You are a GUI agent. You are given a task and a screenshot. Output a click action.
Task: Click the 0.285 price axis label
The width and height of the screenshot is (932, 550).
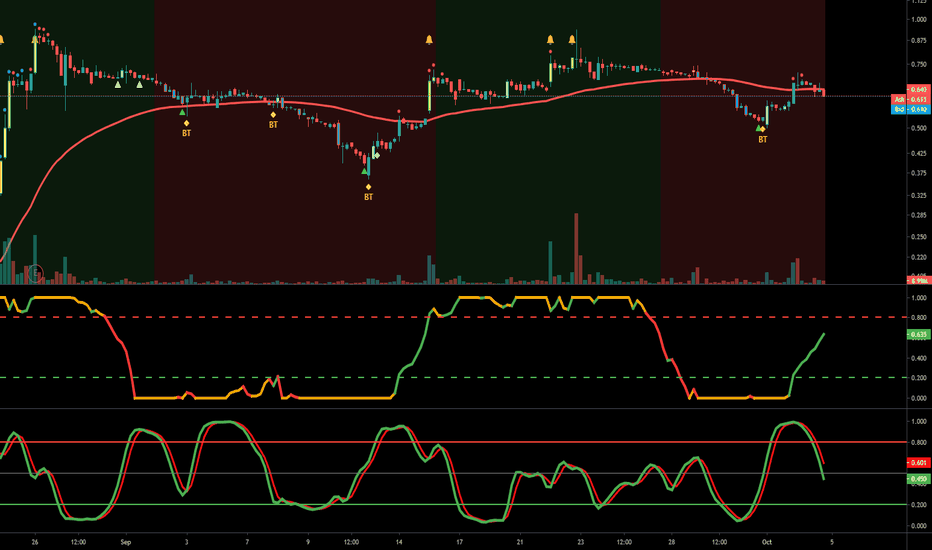[x=919, y=215]
